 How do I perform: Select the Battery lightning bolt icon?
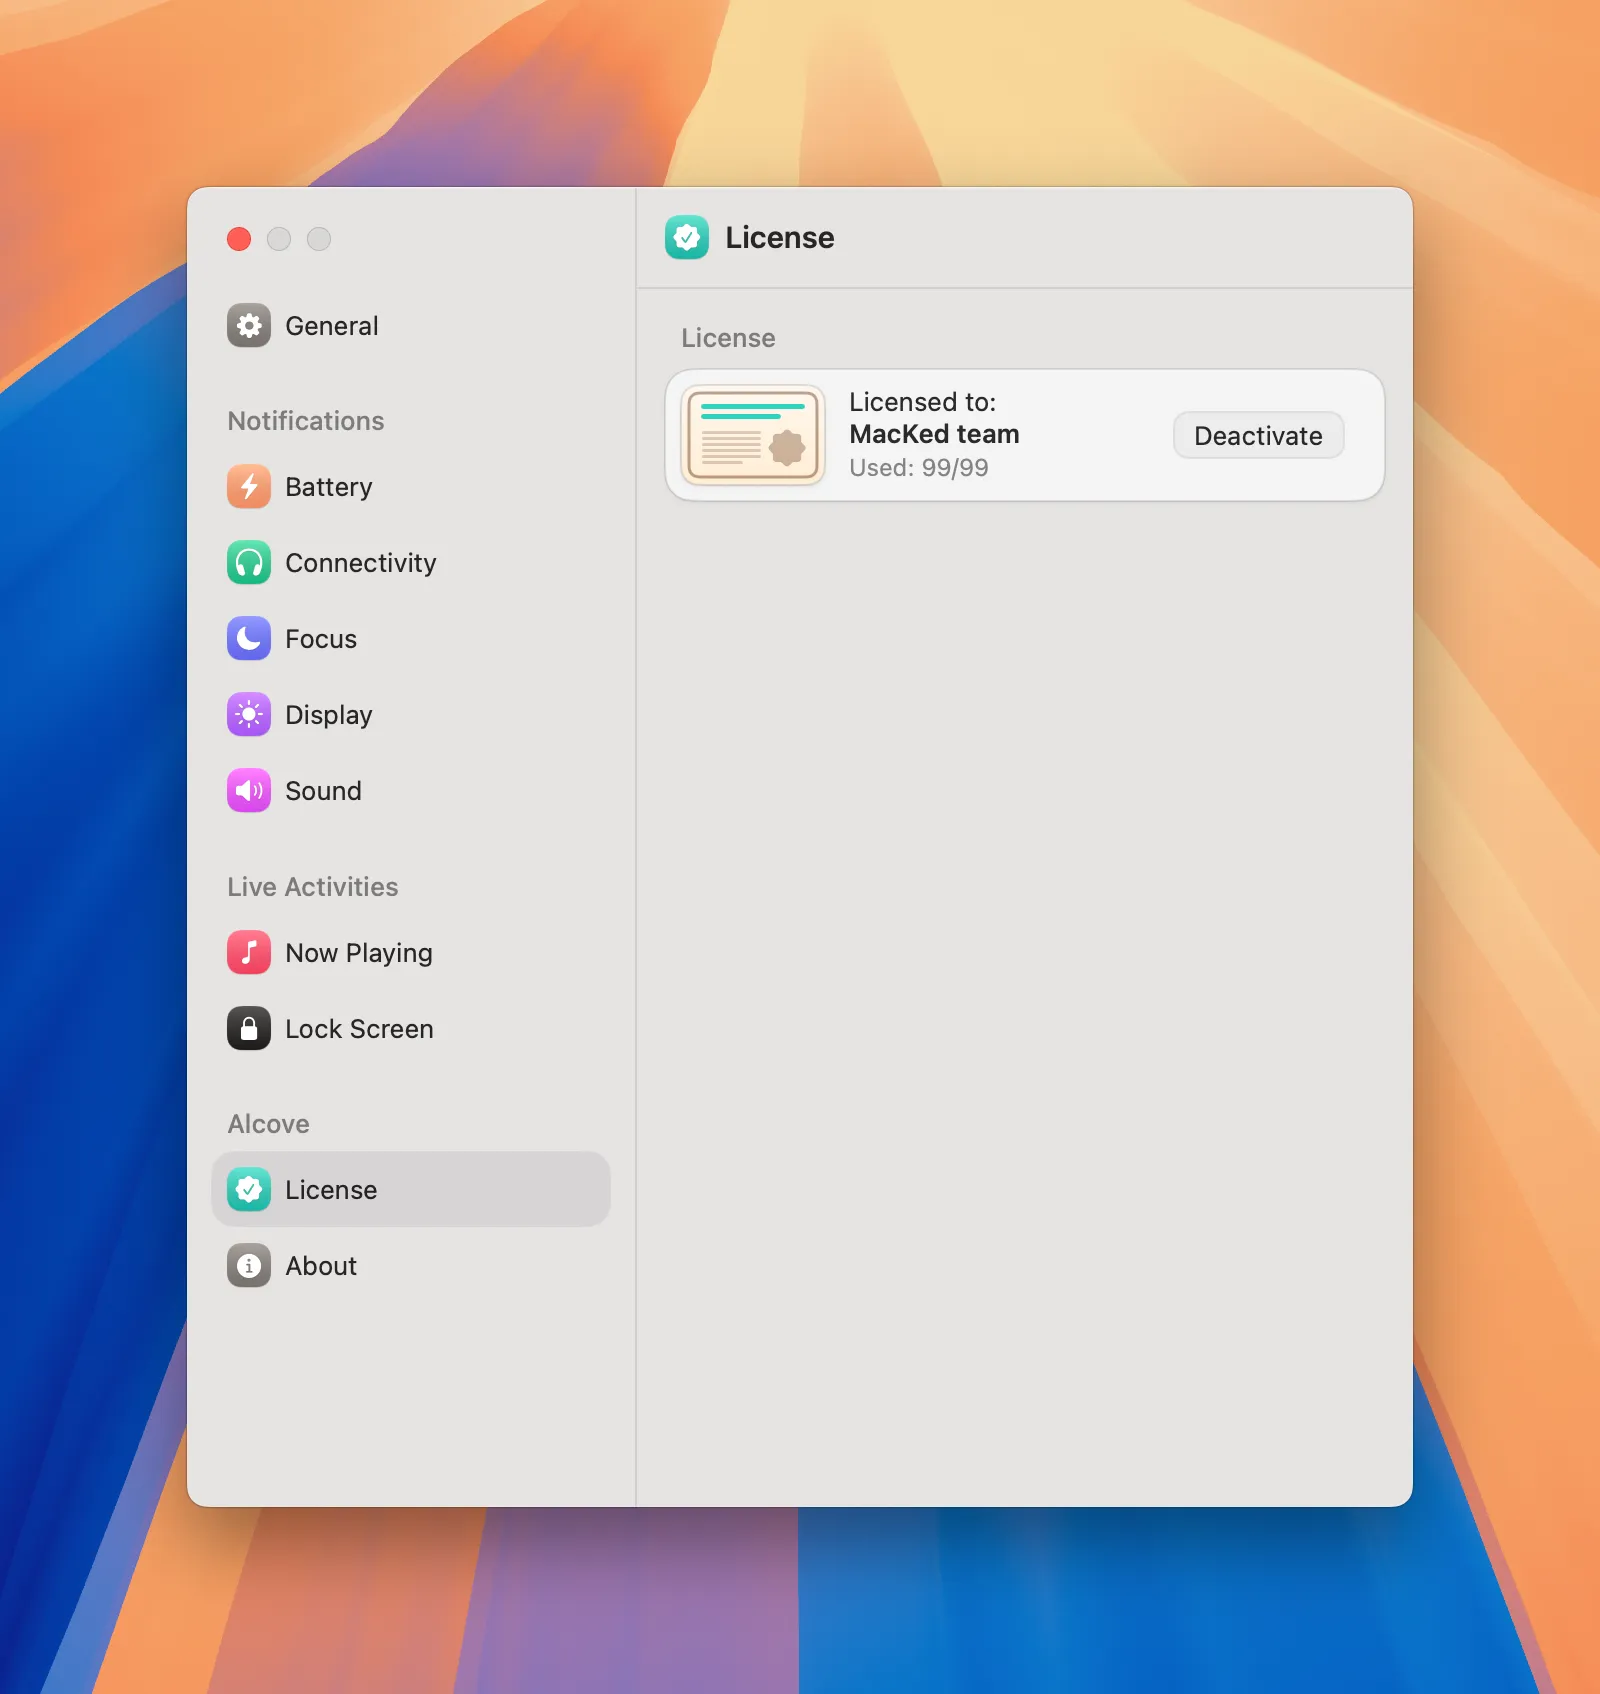[x=249, y=487]
